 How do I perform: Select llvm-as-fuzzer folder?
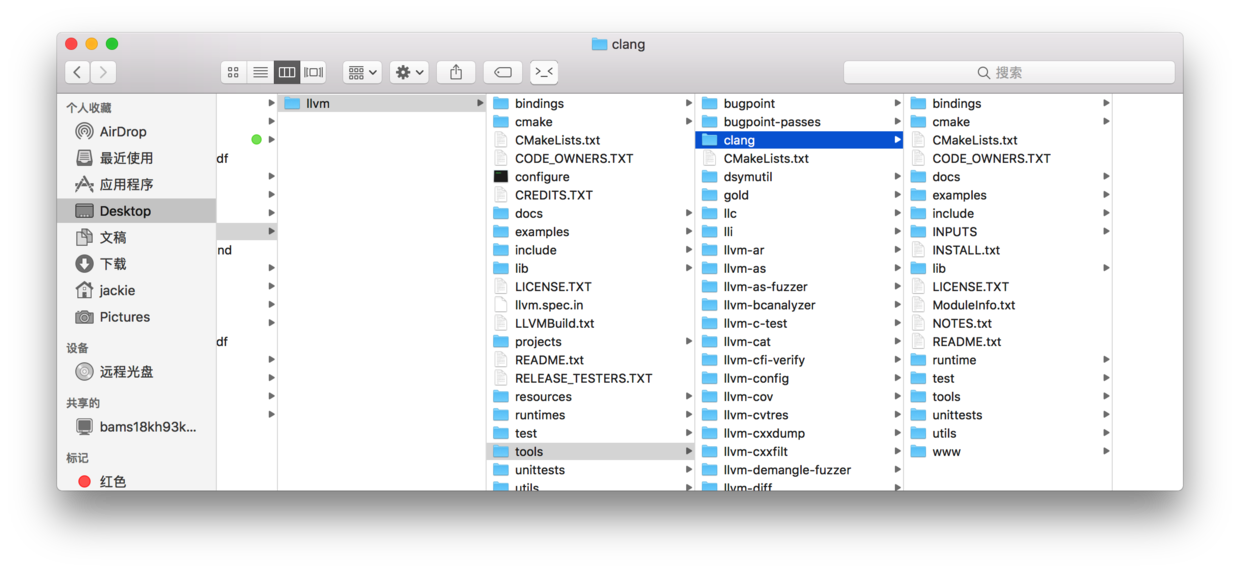[x=799, y=287]
